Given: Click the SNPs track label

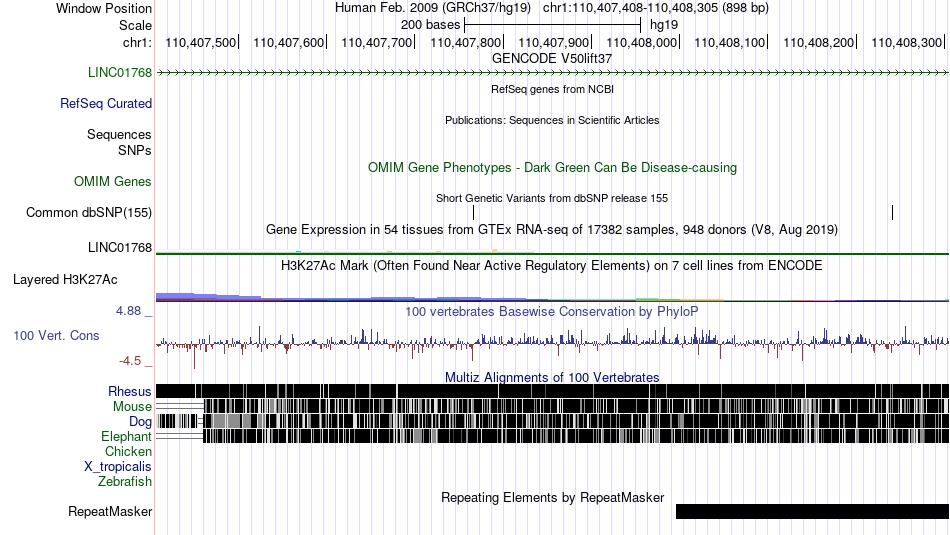Looking at the screenshot, I should pyautogui.click(x=135, y=150).
